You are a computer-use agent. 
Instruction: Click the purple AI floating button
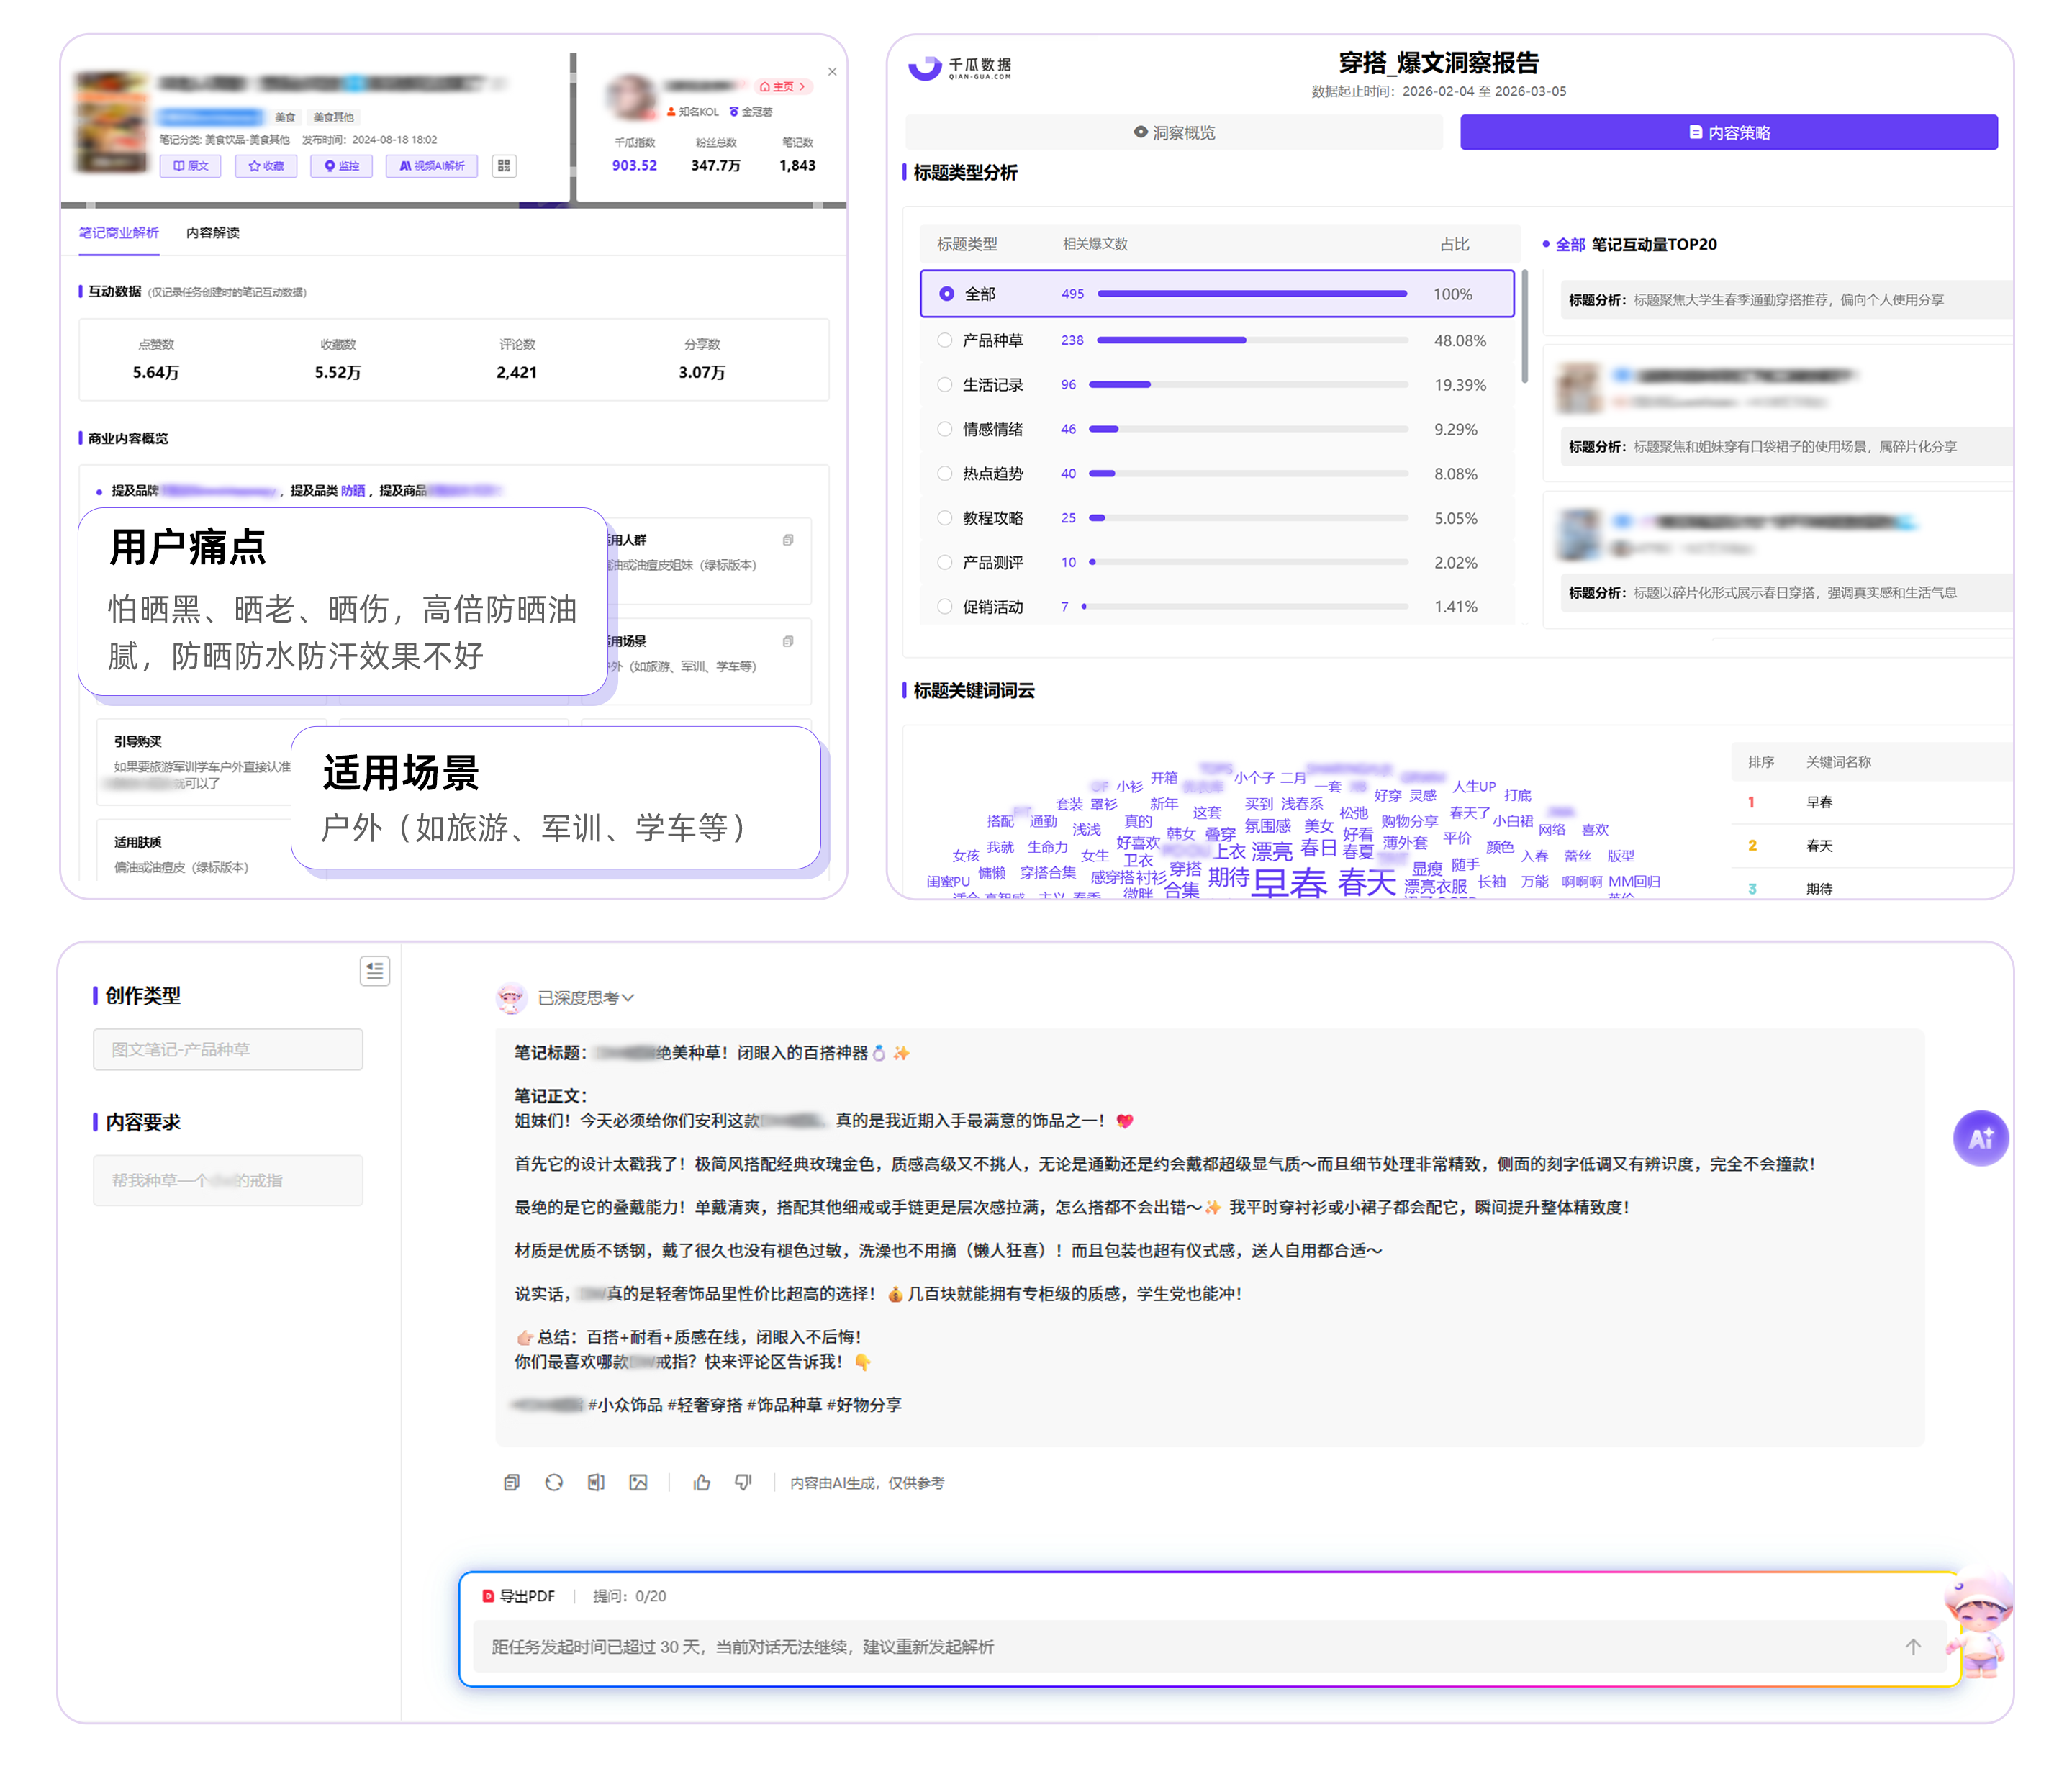click(x=1980, y=1138)
